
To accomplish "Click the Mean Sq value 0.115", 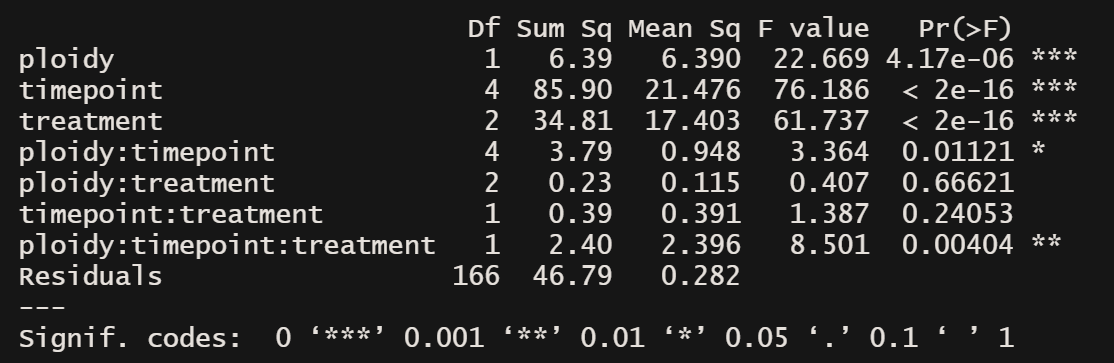I will pyautogui.click(x=701, y=184).
